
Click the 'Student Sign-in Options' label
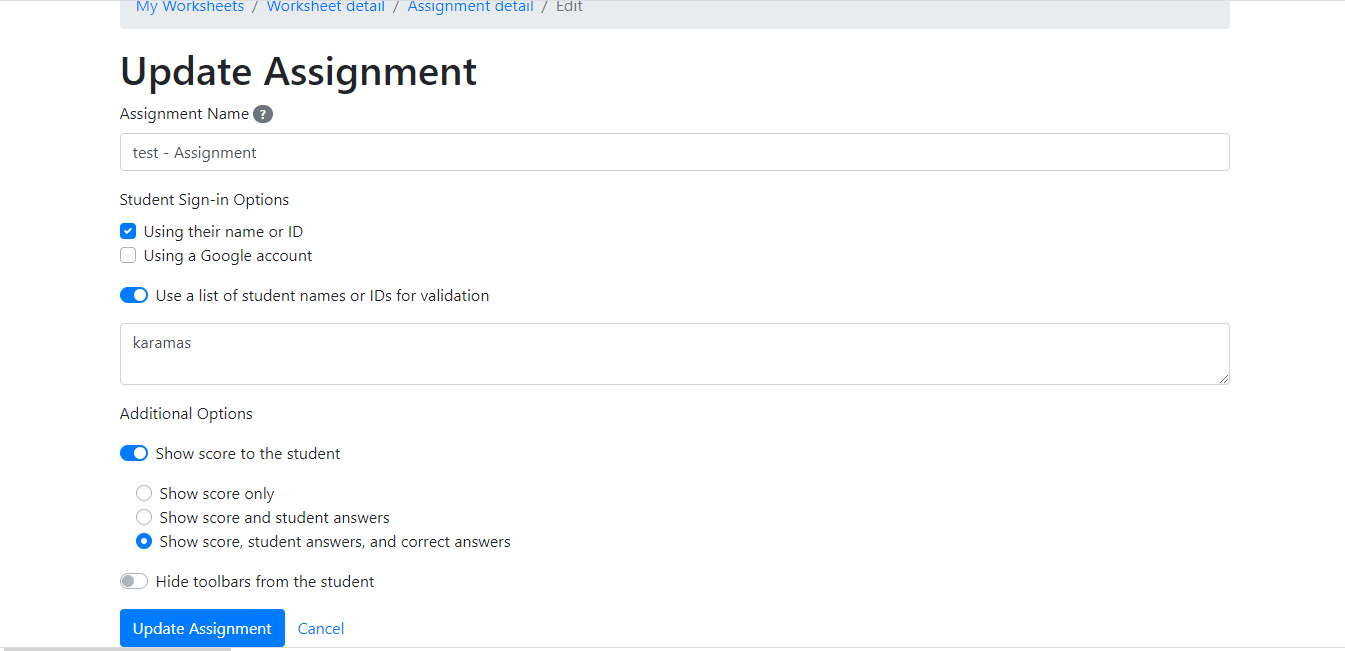[x=204, y=199]
